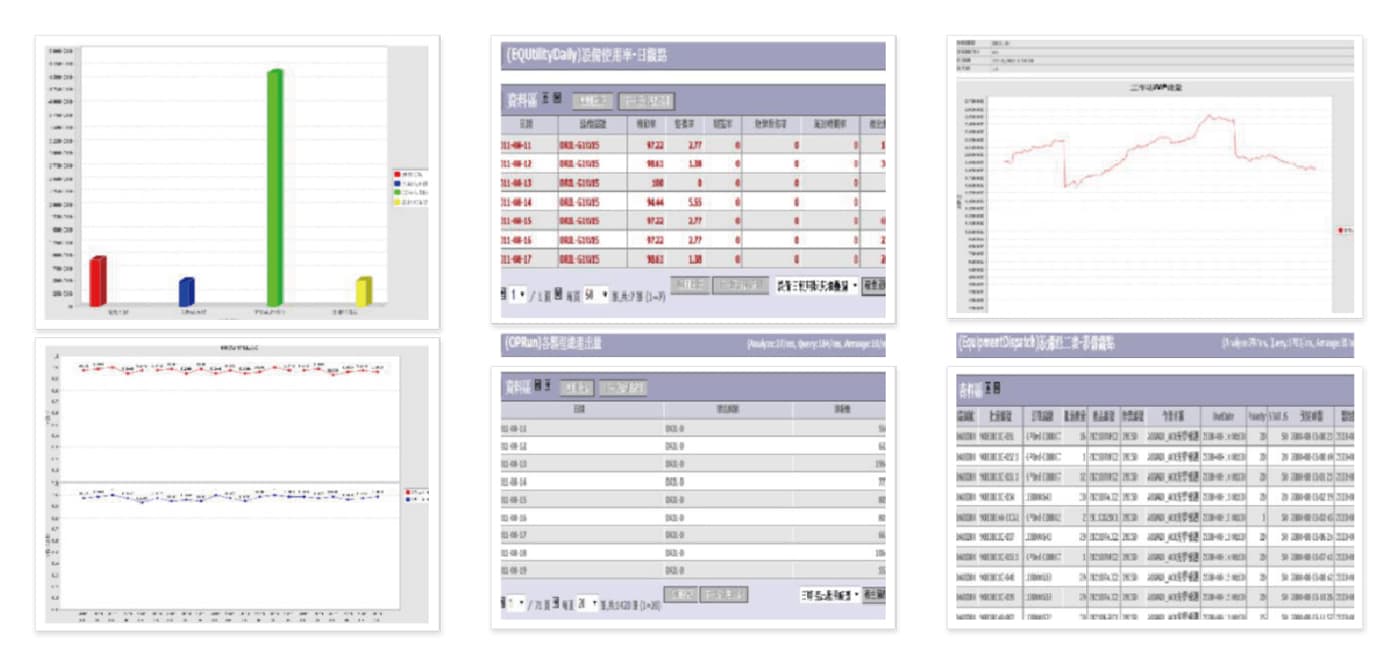Click the yellow bar in the bar chart
The width and height of the screenshot is (1399, 665).
pyautogui.click(x=364, y=291)
